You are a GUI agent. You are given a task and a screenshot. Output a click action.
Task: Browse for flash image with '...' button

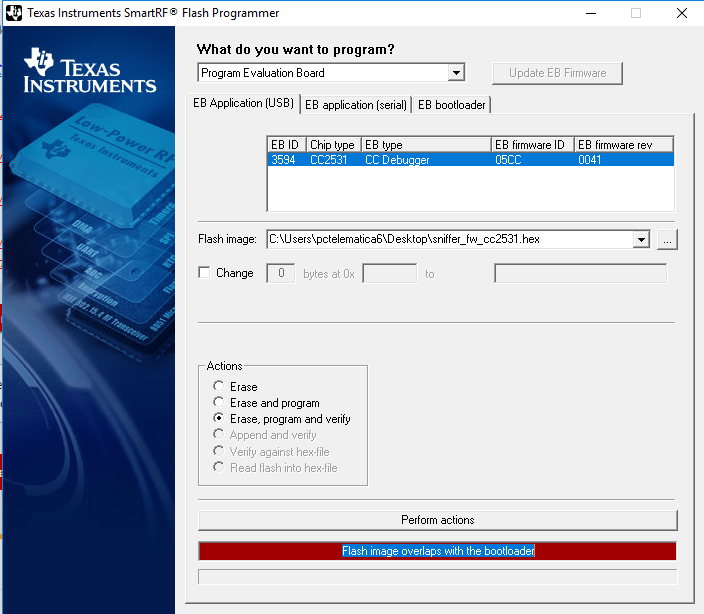[667, 240]
